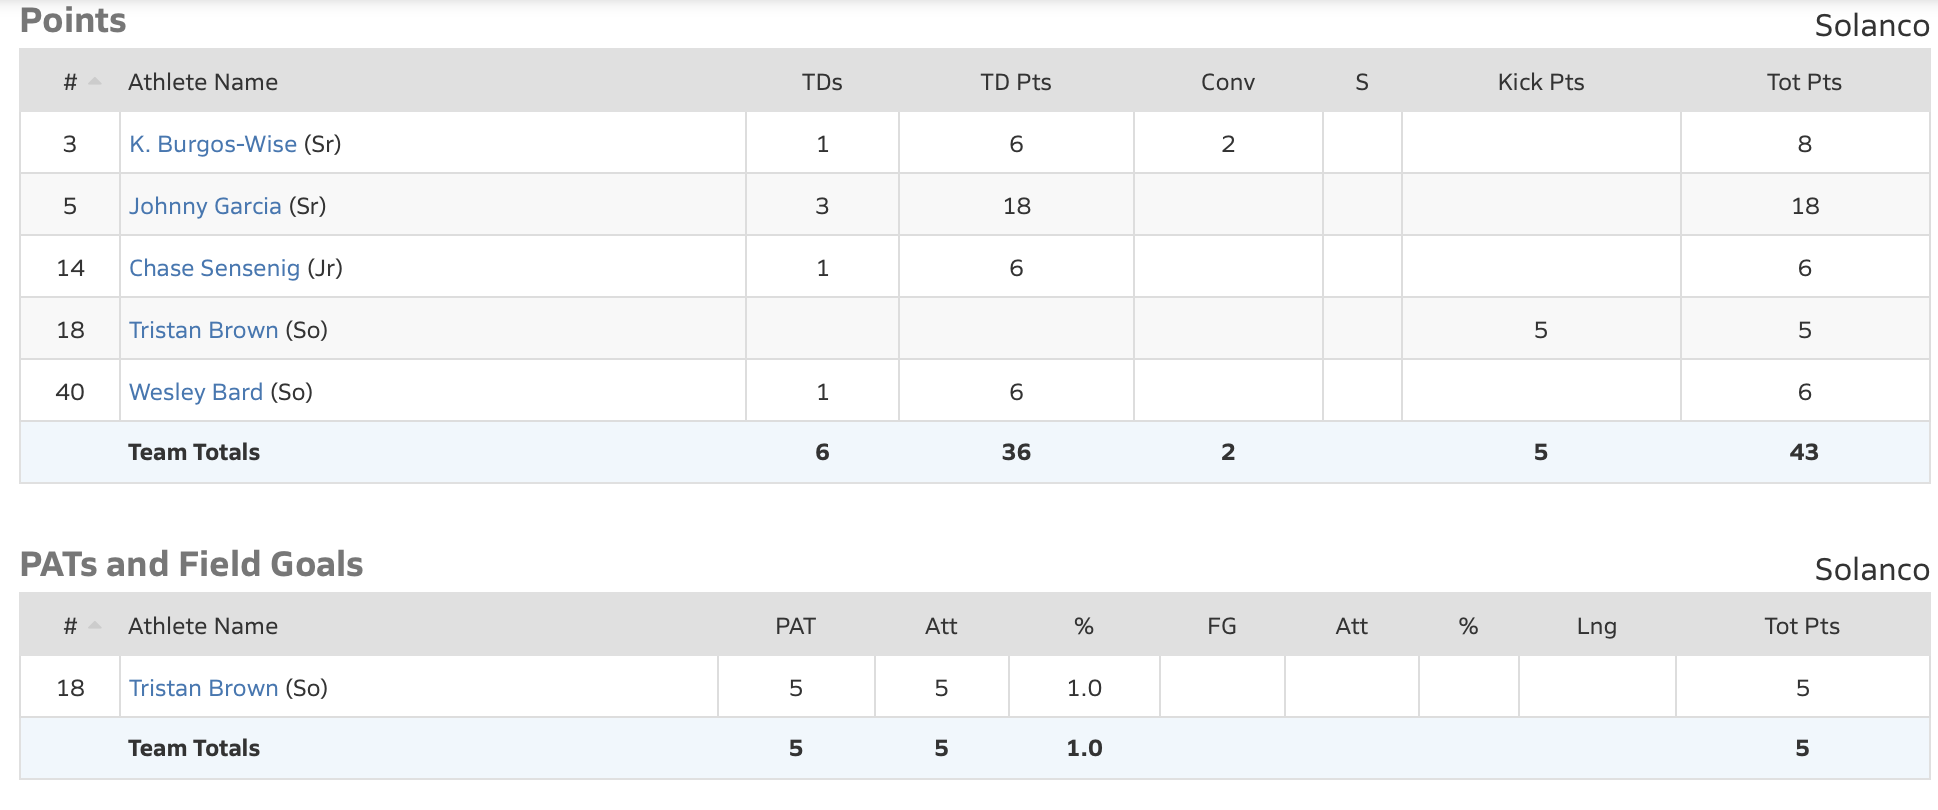This screenshot has height=810, width=1938.
Task: Click Tot Pts header in Points table
Action: 1803,82
